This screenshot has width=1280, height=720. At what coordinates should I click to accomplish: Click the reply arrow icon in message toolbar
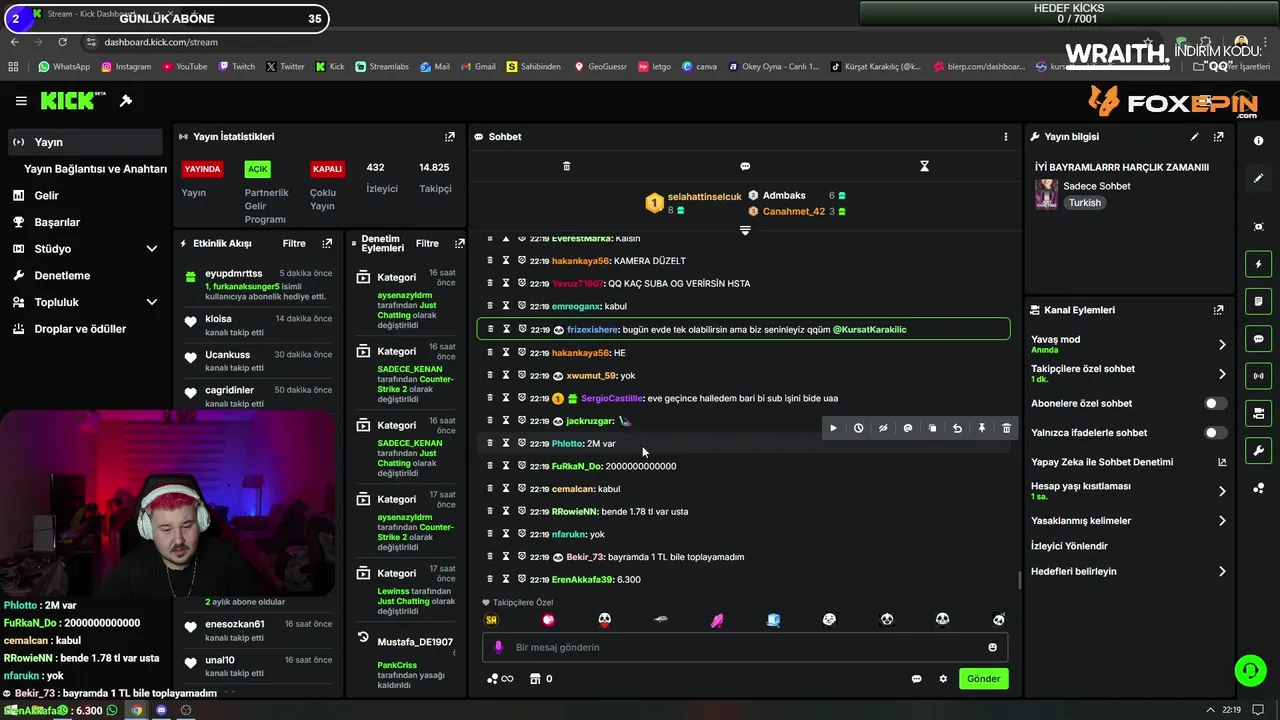(x=957, y=428)
